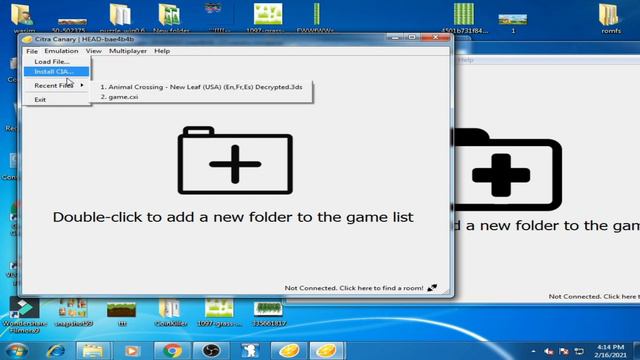Open the Help menu
The width and height of the screenshot is (640, 360).
click(x=162, y=51)
